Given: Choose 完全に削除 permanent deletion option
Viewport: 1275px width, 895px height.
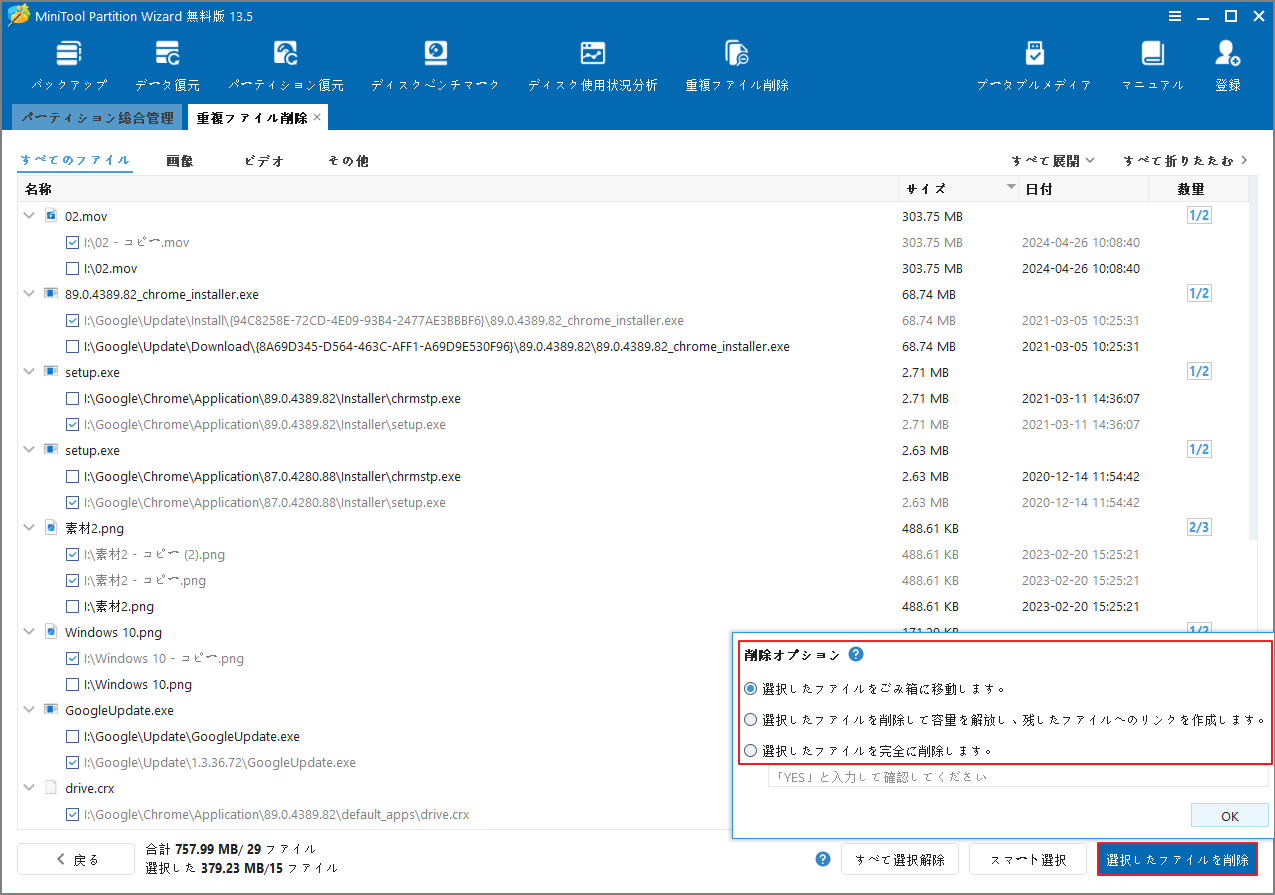Looking at the screenshot, I should click(x=750, y=749).
